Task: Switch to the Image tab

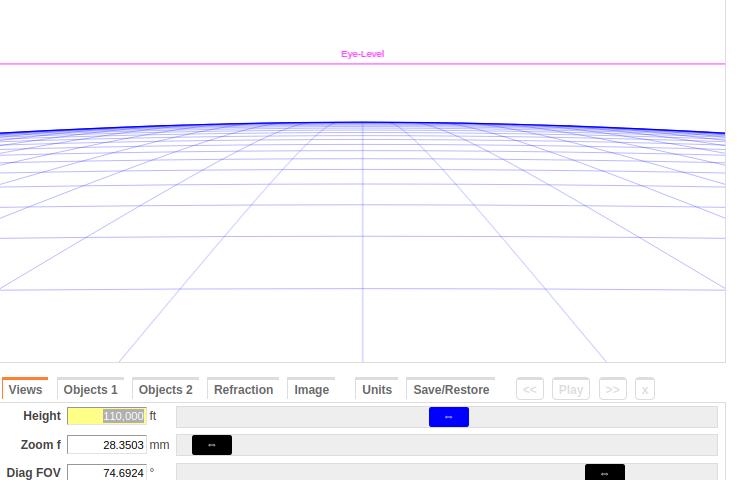Action: click(311, 390)
